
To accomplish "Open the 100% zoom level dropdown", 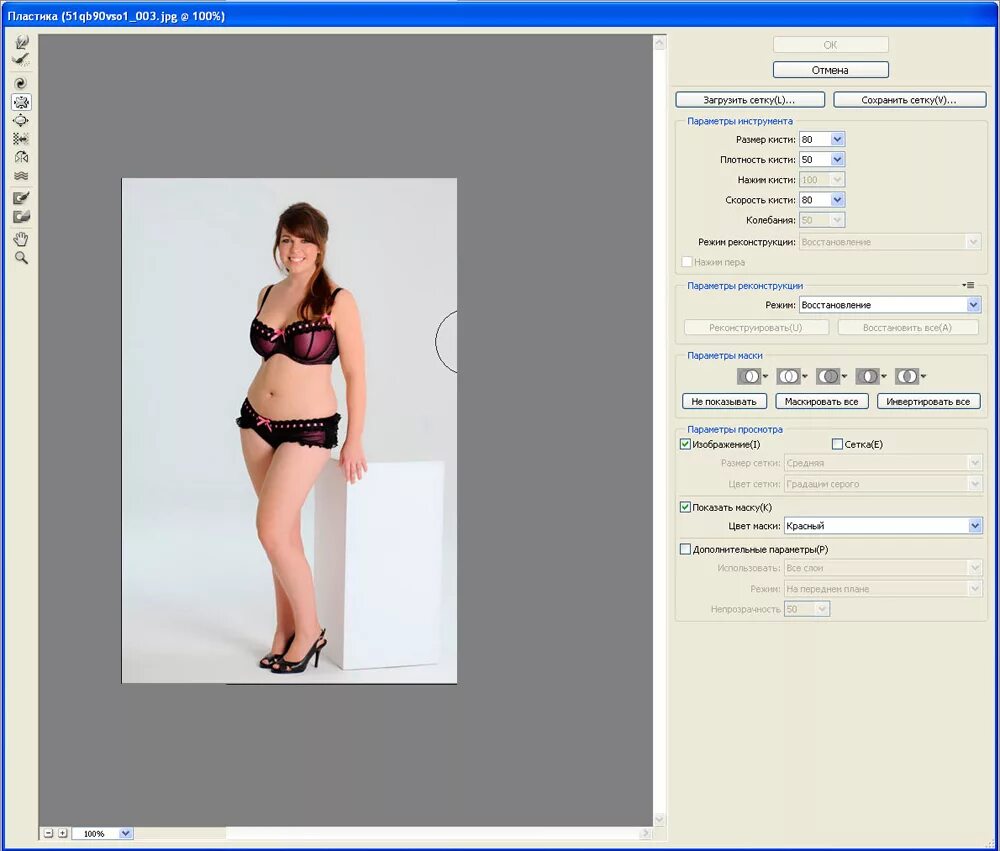I will click(x=126, y=833).
